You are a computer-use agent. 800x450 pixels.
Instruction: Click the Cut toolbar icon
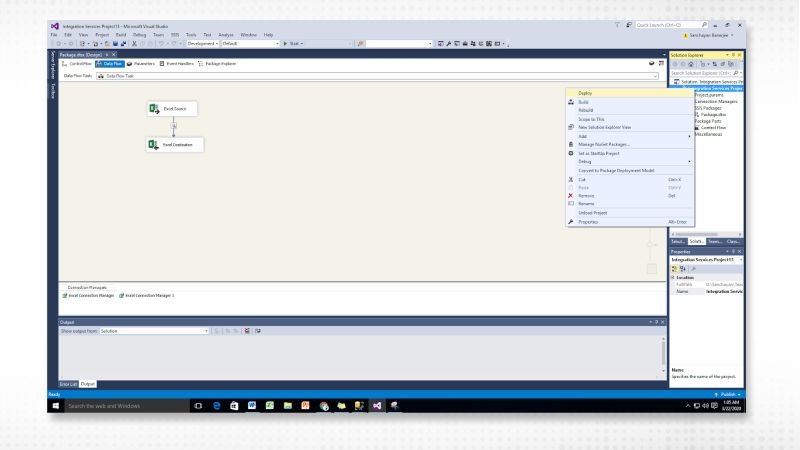(x=134, y=44)
